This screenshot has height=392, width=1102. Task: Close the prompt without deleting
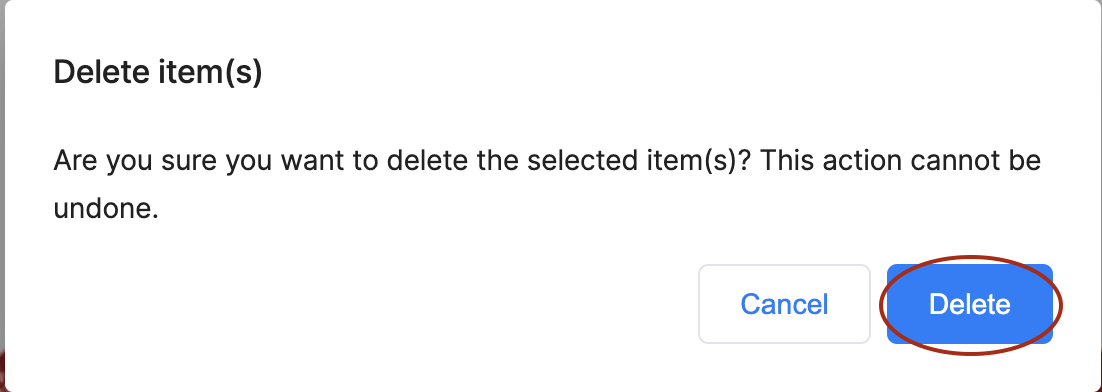(x=784, y=304)
